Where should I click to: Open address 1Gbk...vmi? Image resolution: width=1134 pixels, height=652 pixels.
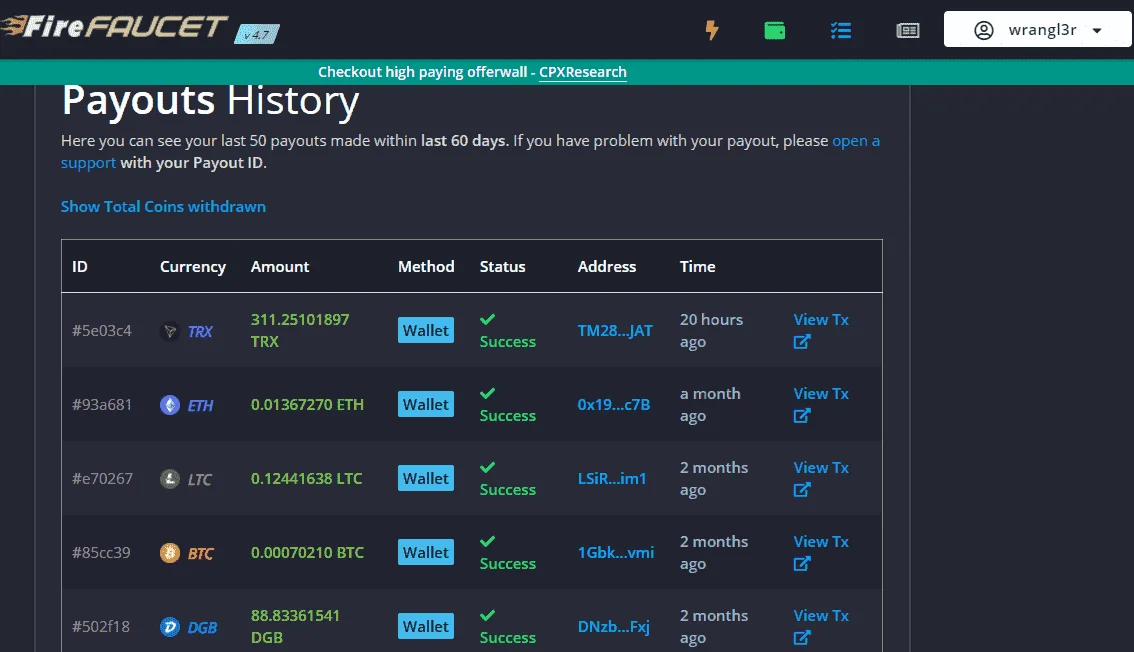click(615, 553)
